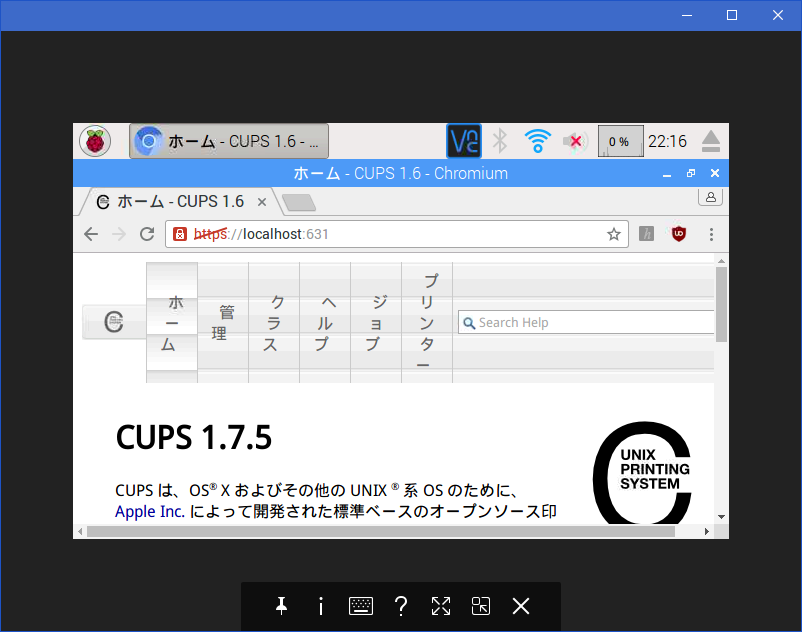802x632 pixels.
Task: Pin the VNC viewer toolbar
Action: (x=281, y=606)
